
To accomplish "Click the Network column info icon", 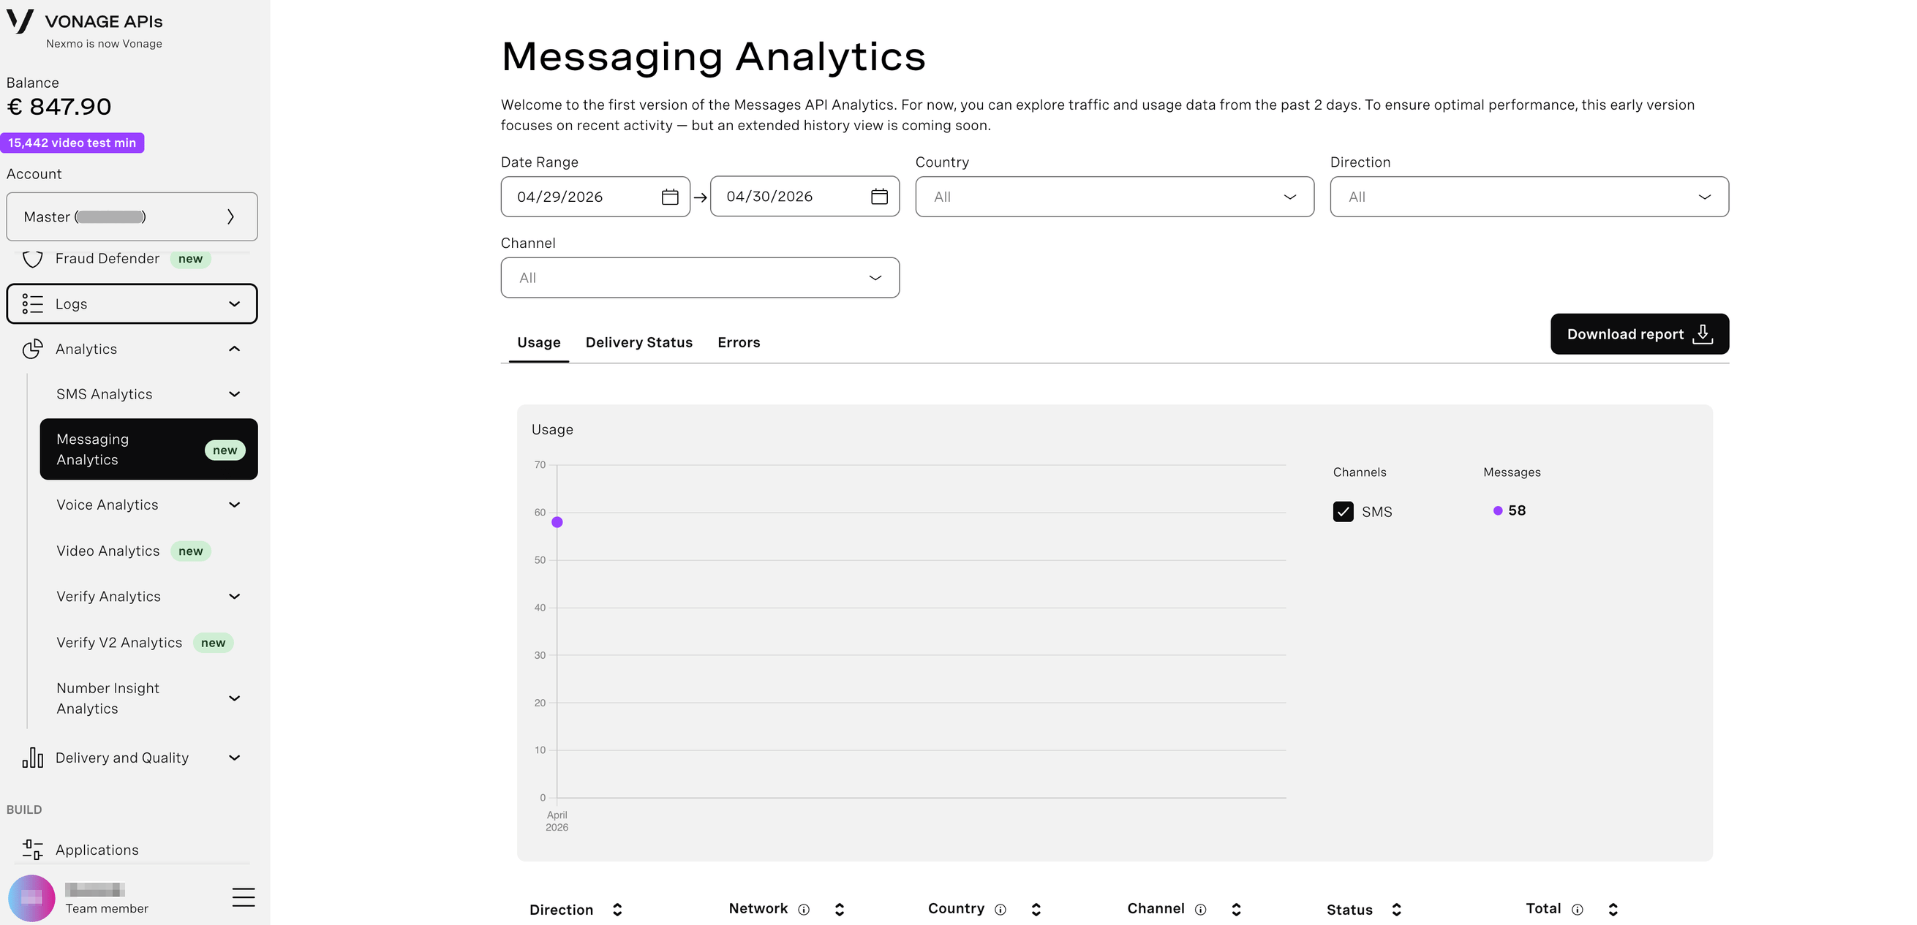I will coord(804,910).
